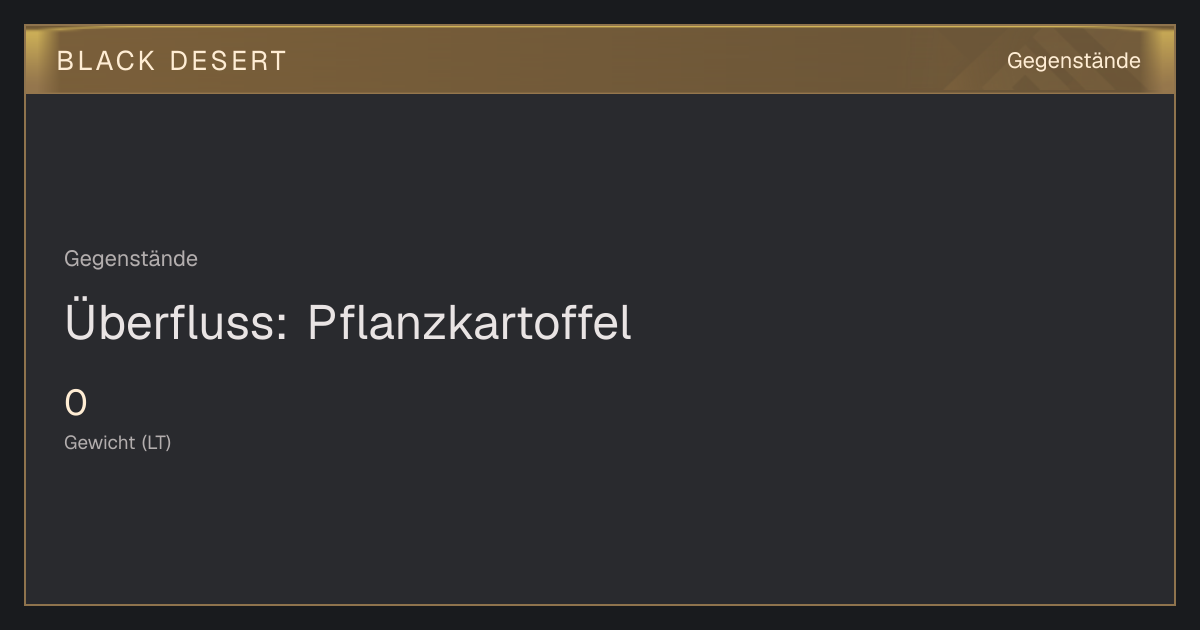The image size is (1200, 630).
Task: Click the BLACK DESERT logo text
Action: coord(172,61)
